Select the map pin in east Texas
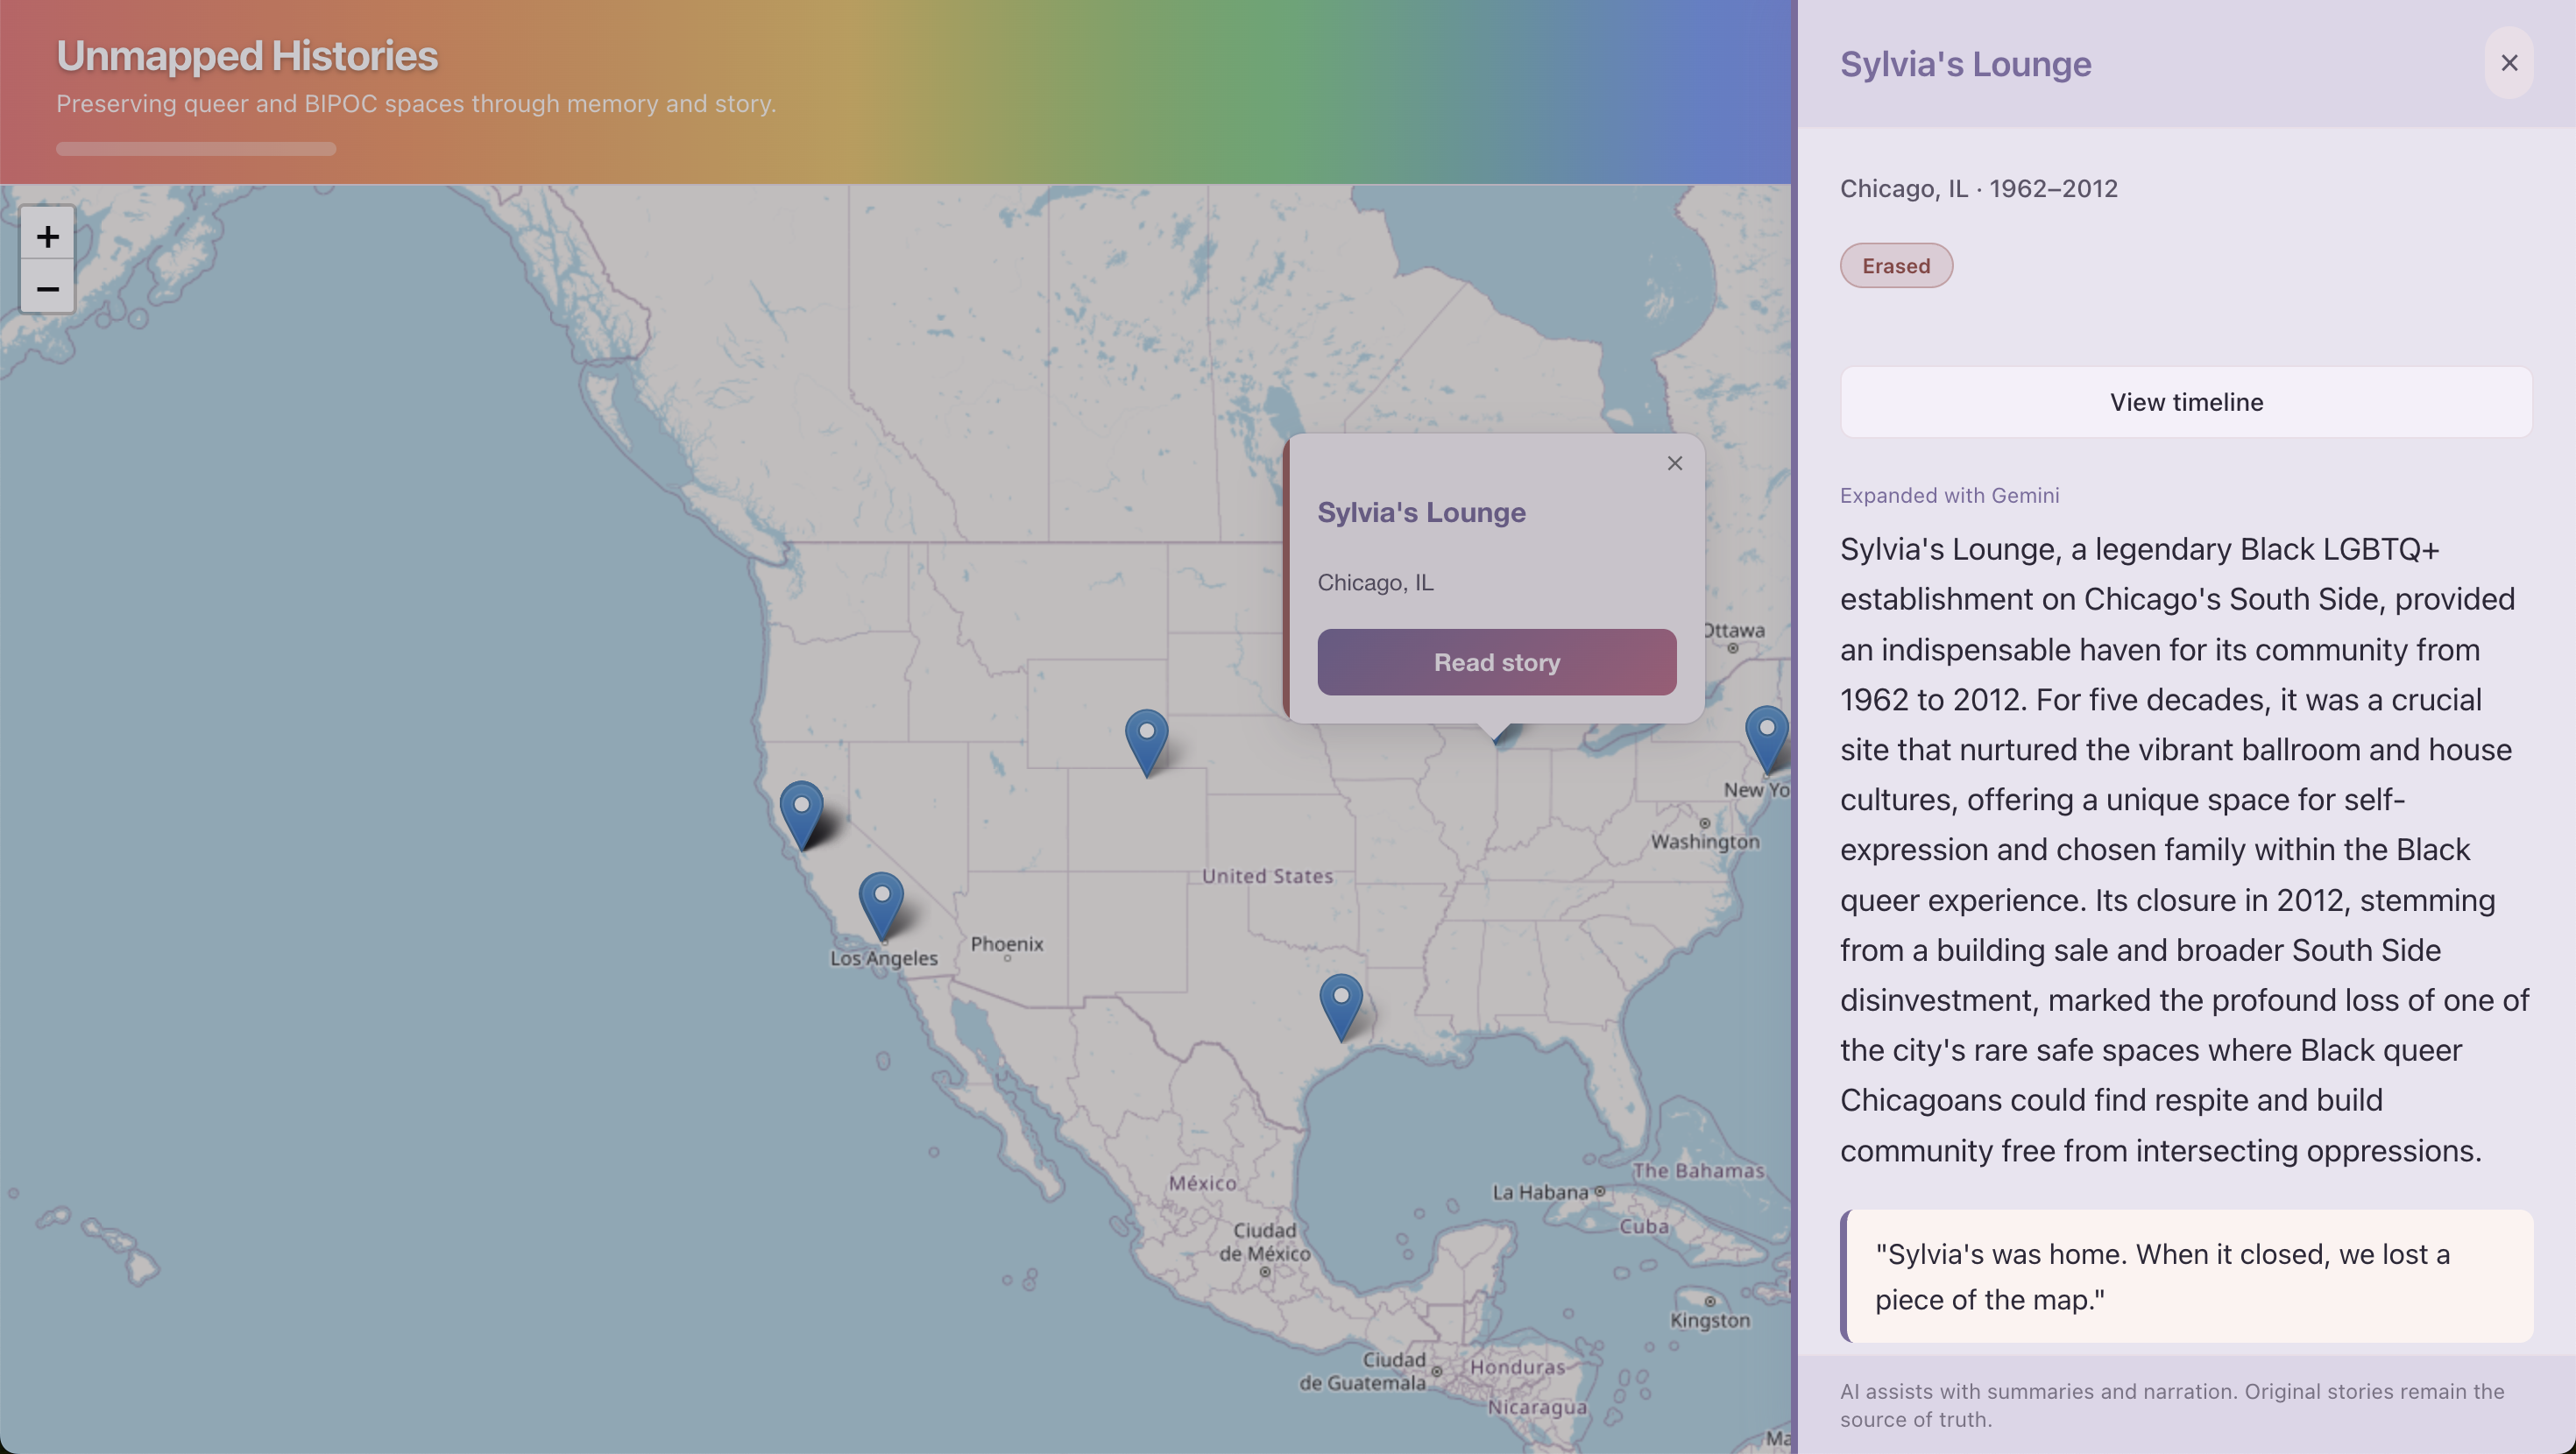The image size is (2576, 1454). pyautogui.click(x=1340, y=1004)
